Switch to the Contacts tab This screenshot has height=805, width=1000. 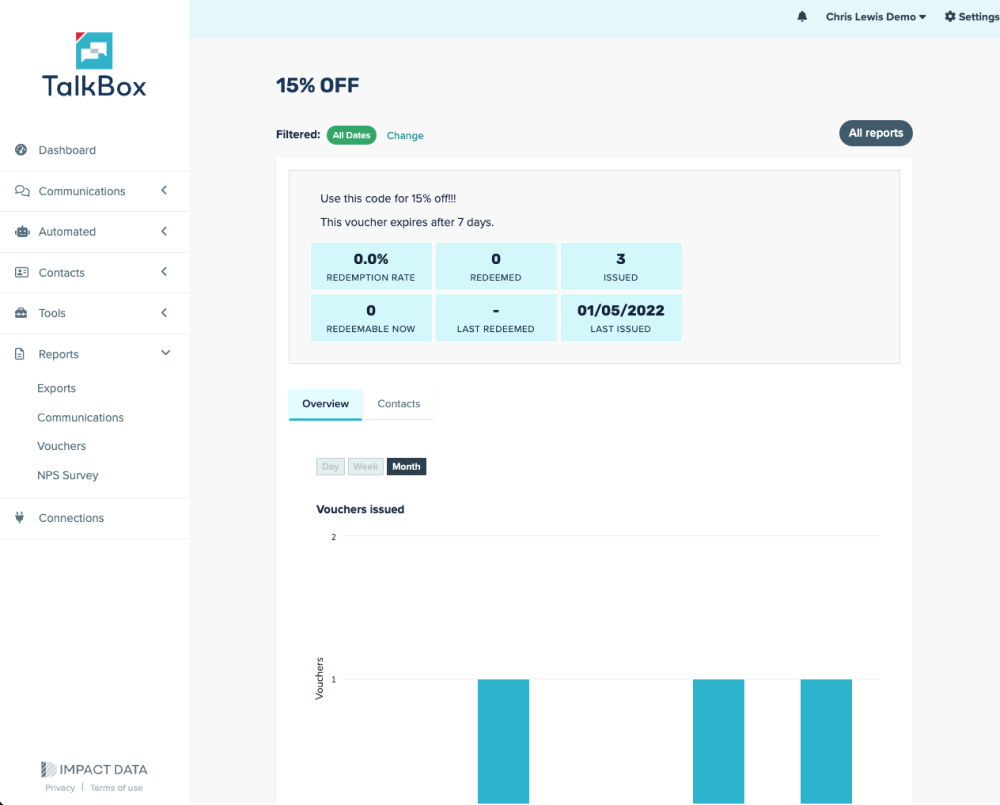click(398, 404)
